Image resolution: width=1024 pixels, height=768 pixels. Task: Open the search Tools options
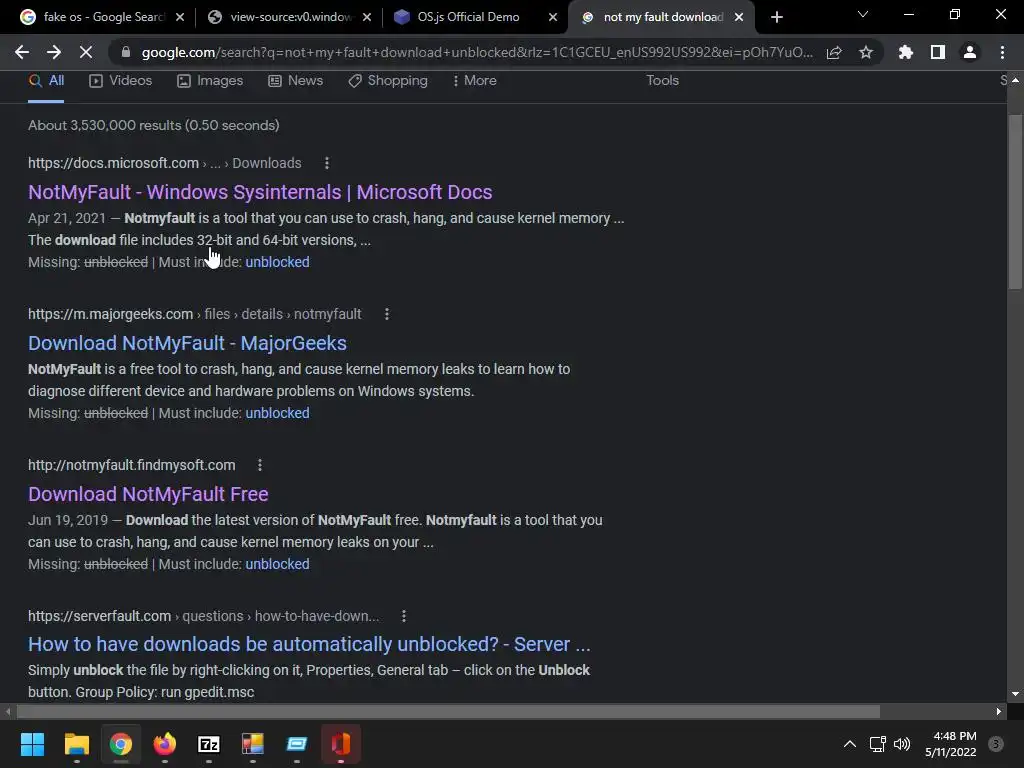(662, 80)
